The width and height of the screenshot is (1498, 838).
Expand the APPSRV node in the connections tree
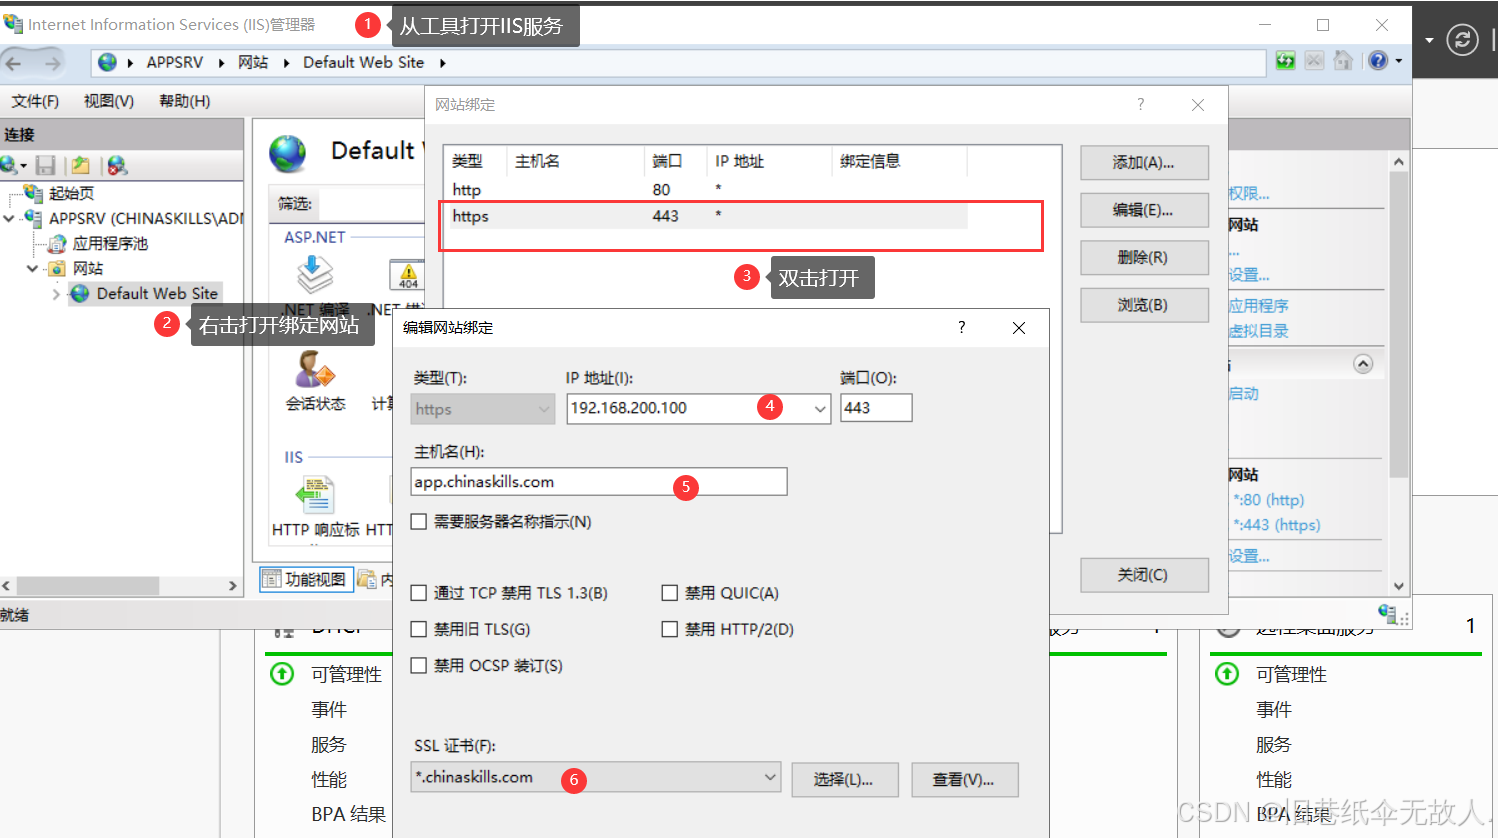coord(8,218)
